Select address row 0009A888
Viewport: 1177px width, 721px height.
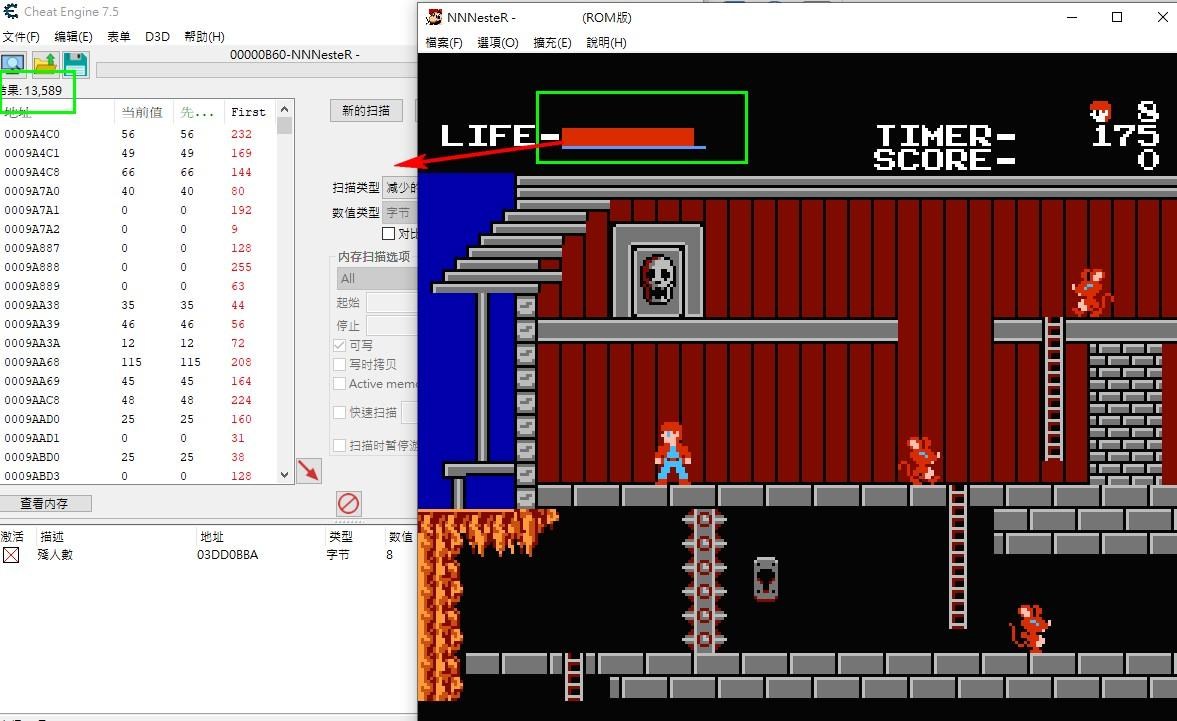point(138,267)
